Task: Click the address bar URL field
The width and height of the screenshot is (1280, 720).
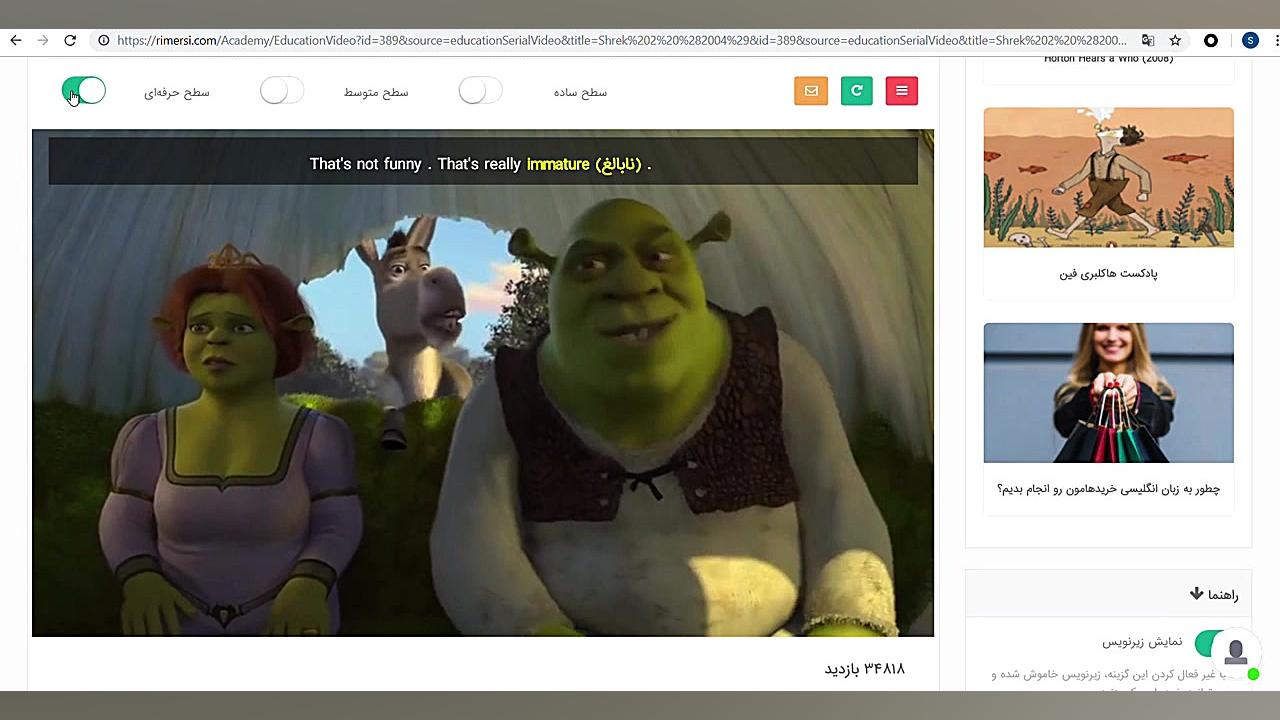Action: coord(622,41)
